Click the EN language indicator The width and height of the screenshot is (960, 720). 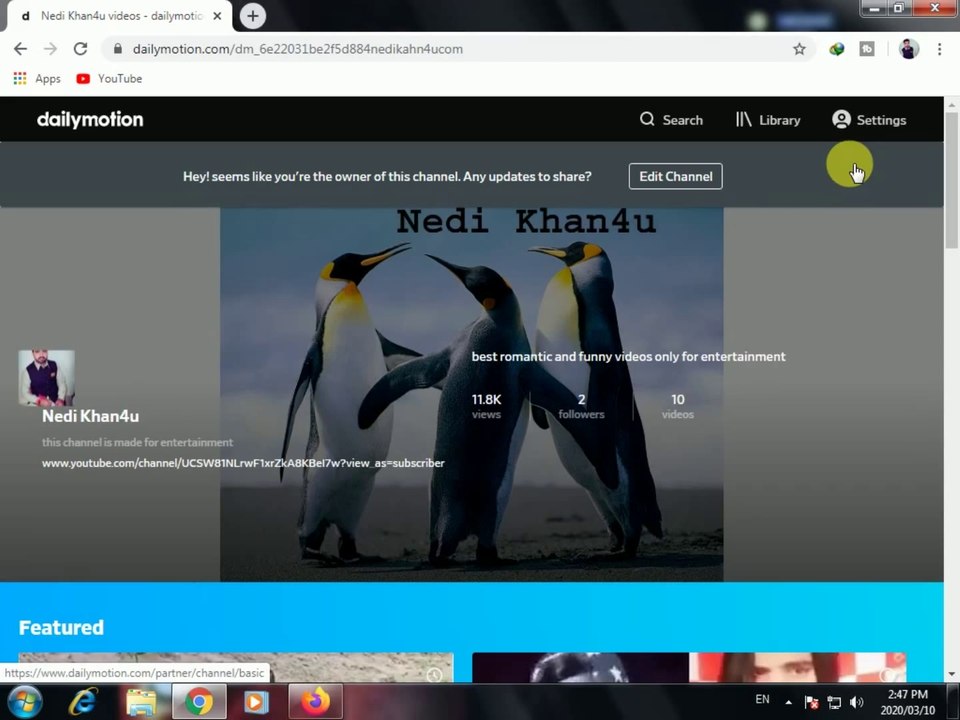(x=762, y=699)
